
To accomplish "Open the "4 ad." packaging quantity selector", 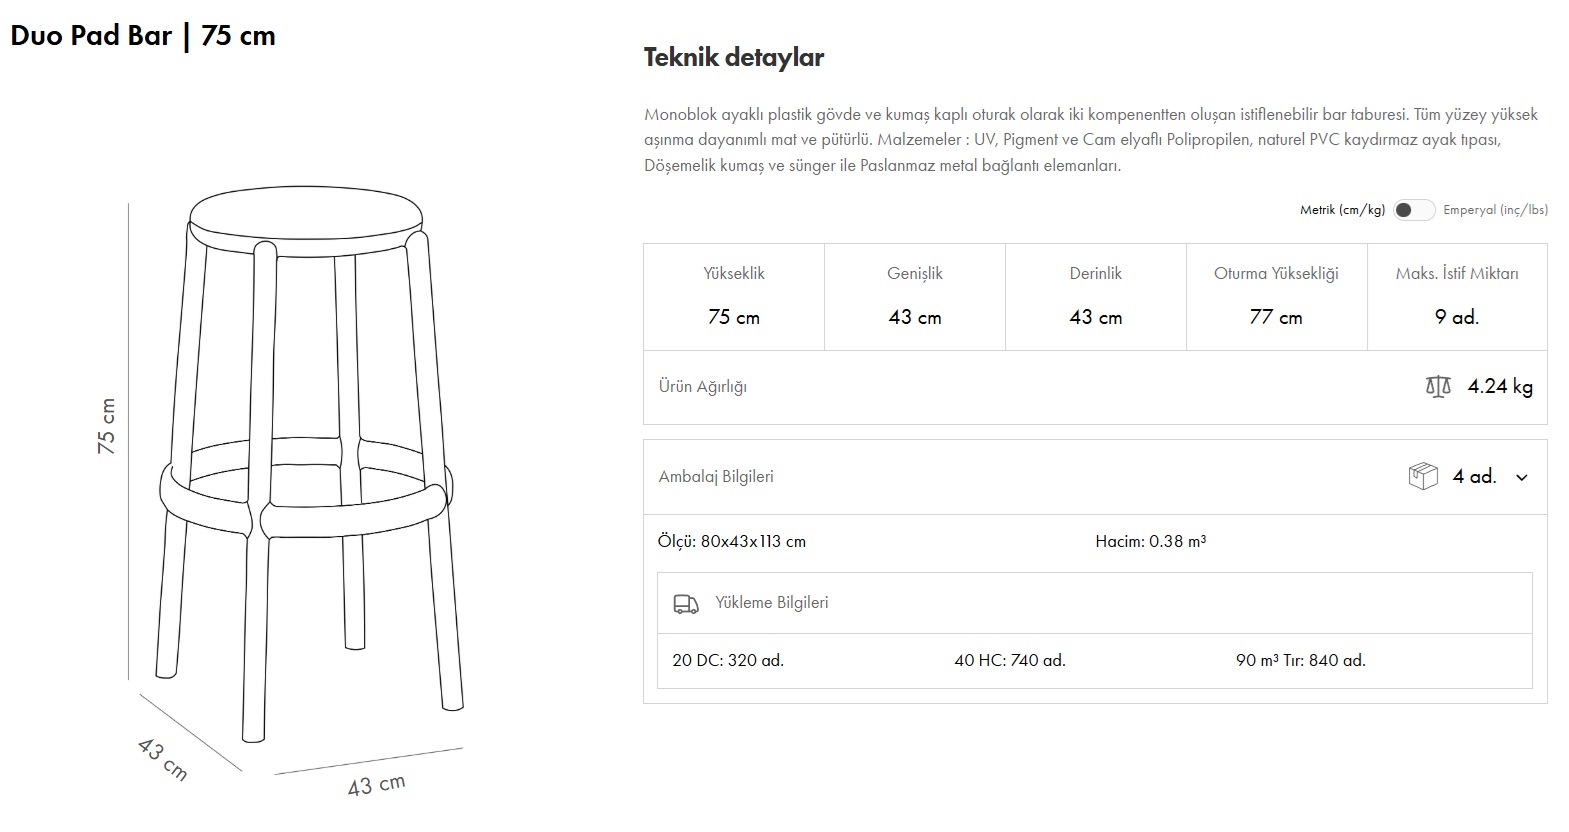I will point(1474,477).
